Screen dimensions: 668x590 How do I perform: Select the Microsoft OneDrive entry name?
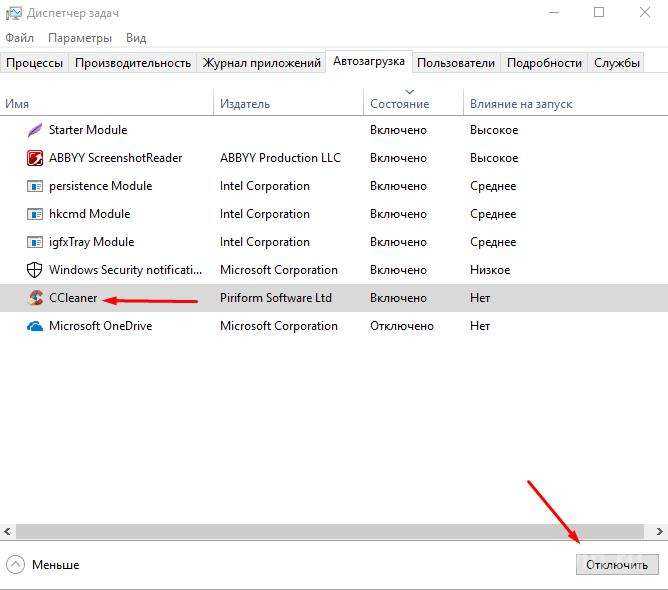coord(101,326)
